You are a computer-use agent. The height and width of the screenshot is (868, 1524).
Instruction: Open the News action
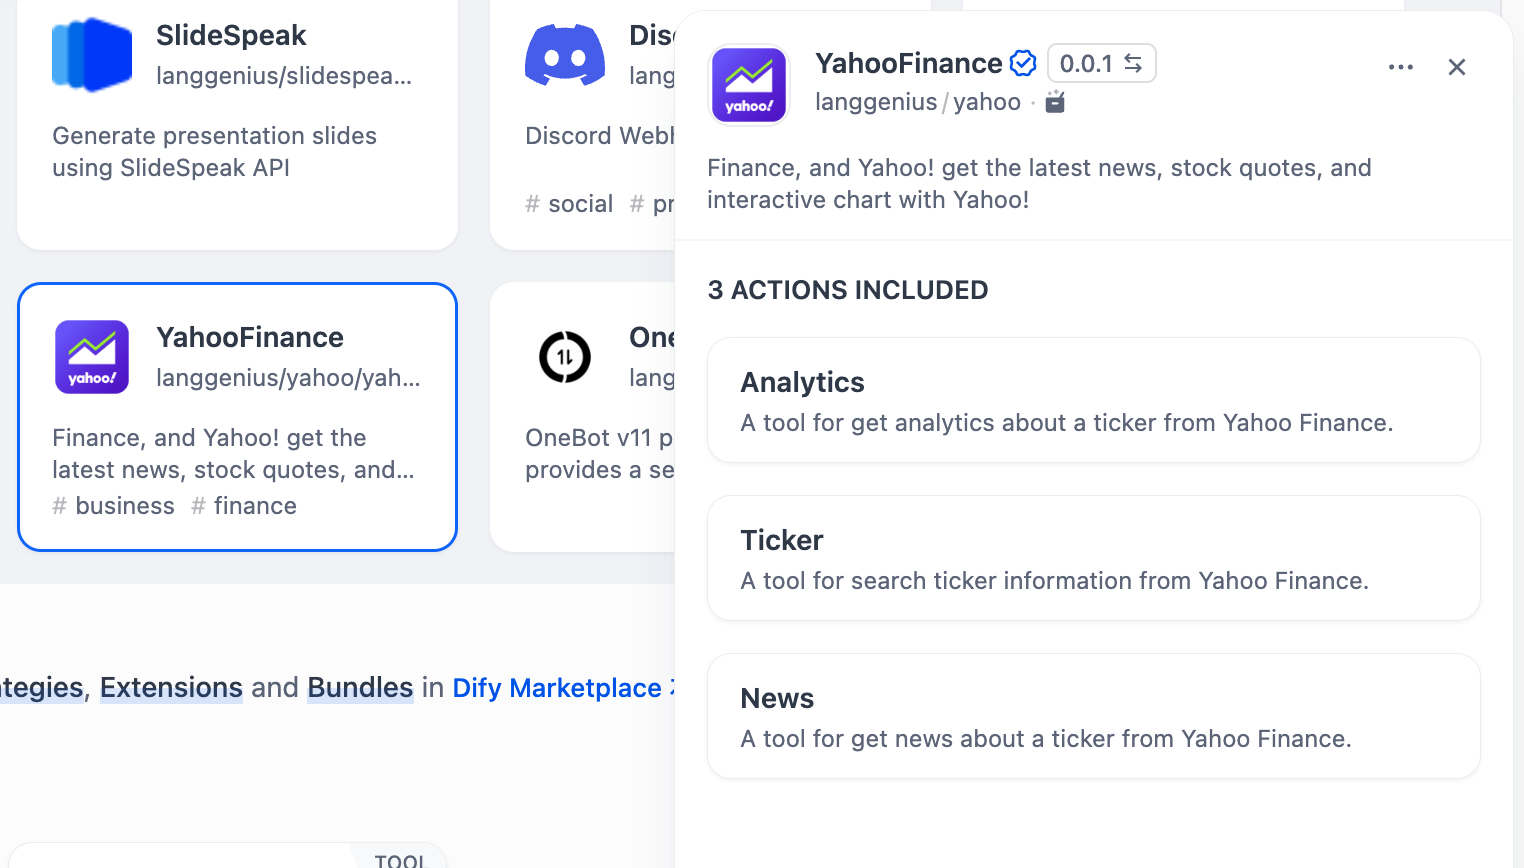[x=1093, y=716]
